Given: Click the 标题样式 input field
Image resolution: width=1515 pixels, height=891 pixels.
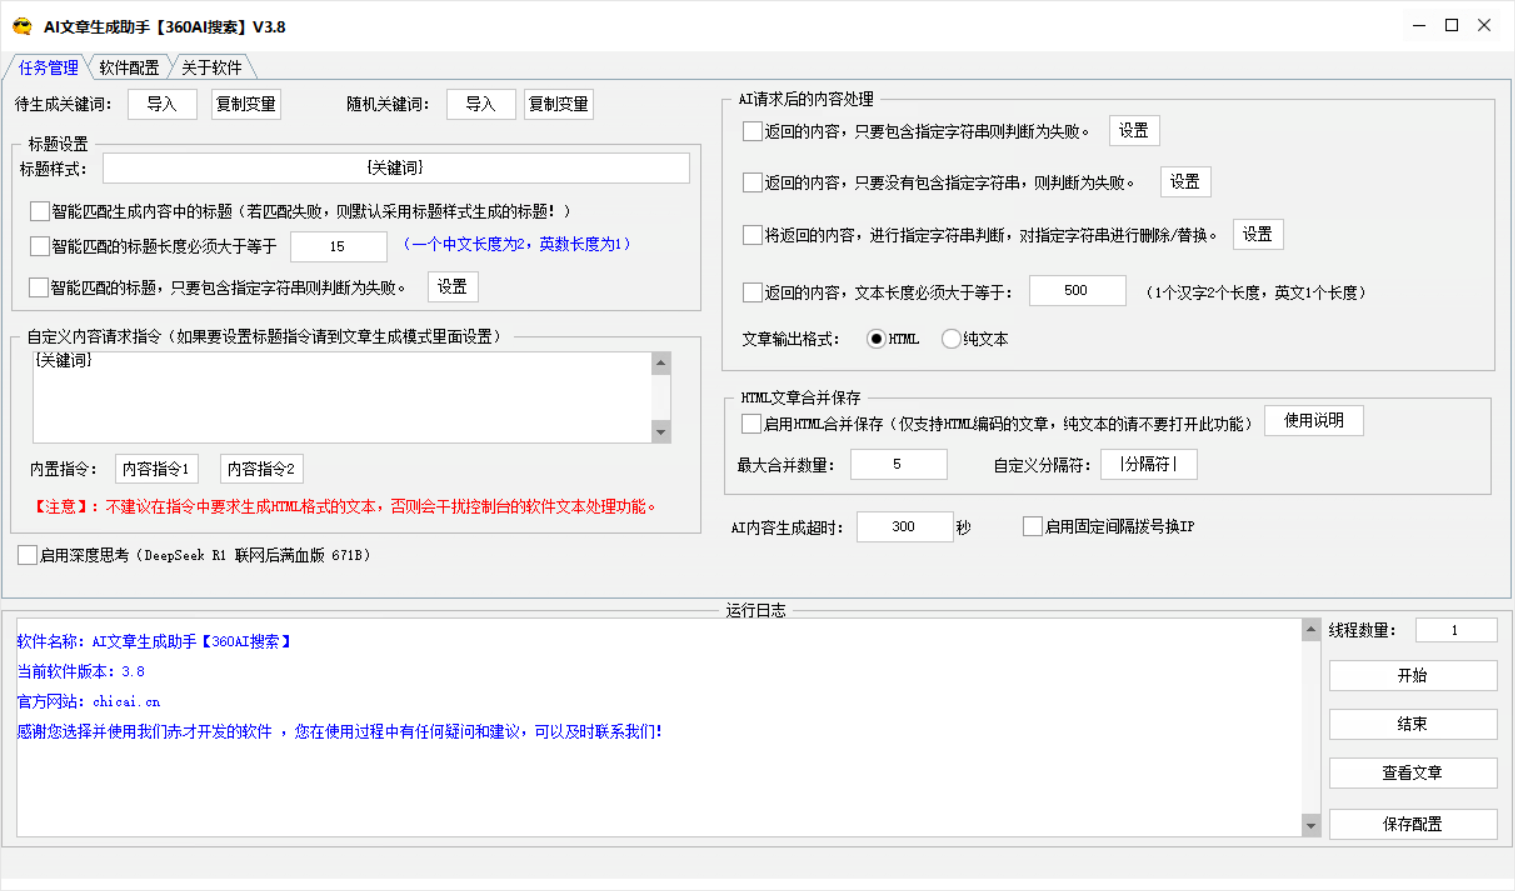Looking at the screenshot, I should [x=396, y=168].
